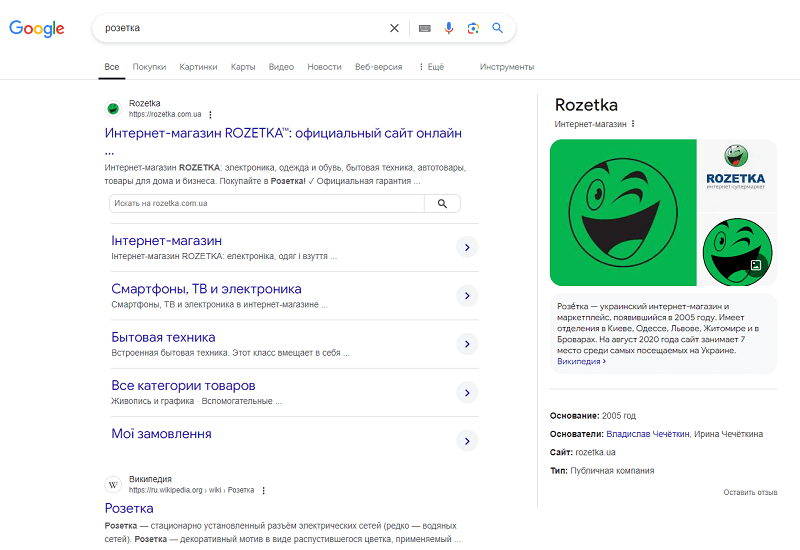The width and height of the screenshot is (800, 550).
Task: Open Все категории товаров sitelink
Action: tap(183, 386)
